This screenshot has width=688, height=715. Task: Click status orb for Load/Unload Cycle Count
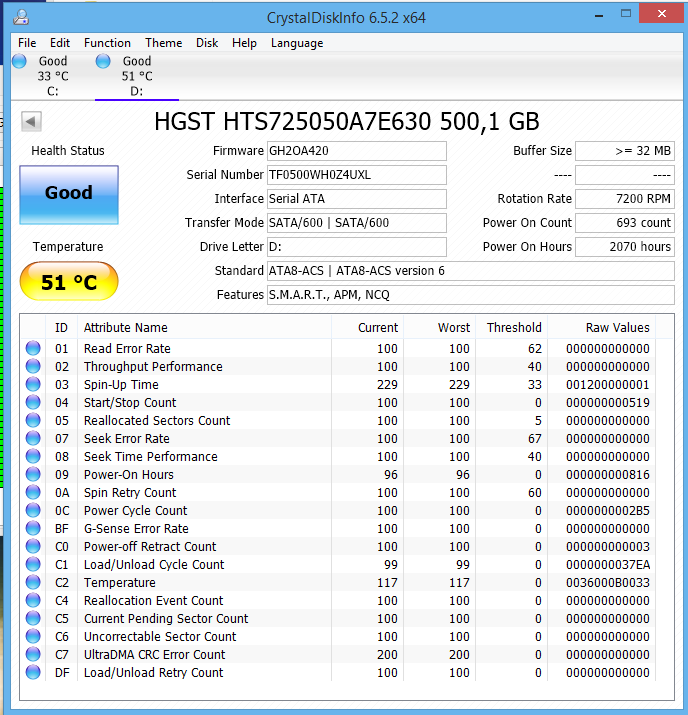coord(33,565)
